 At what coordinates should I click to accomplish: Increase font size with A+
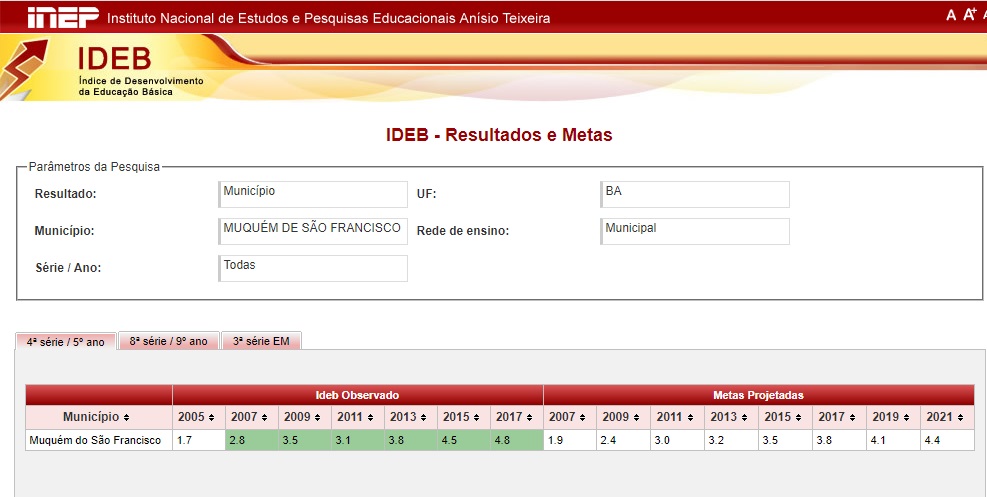(969, 14)
